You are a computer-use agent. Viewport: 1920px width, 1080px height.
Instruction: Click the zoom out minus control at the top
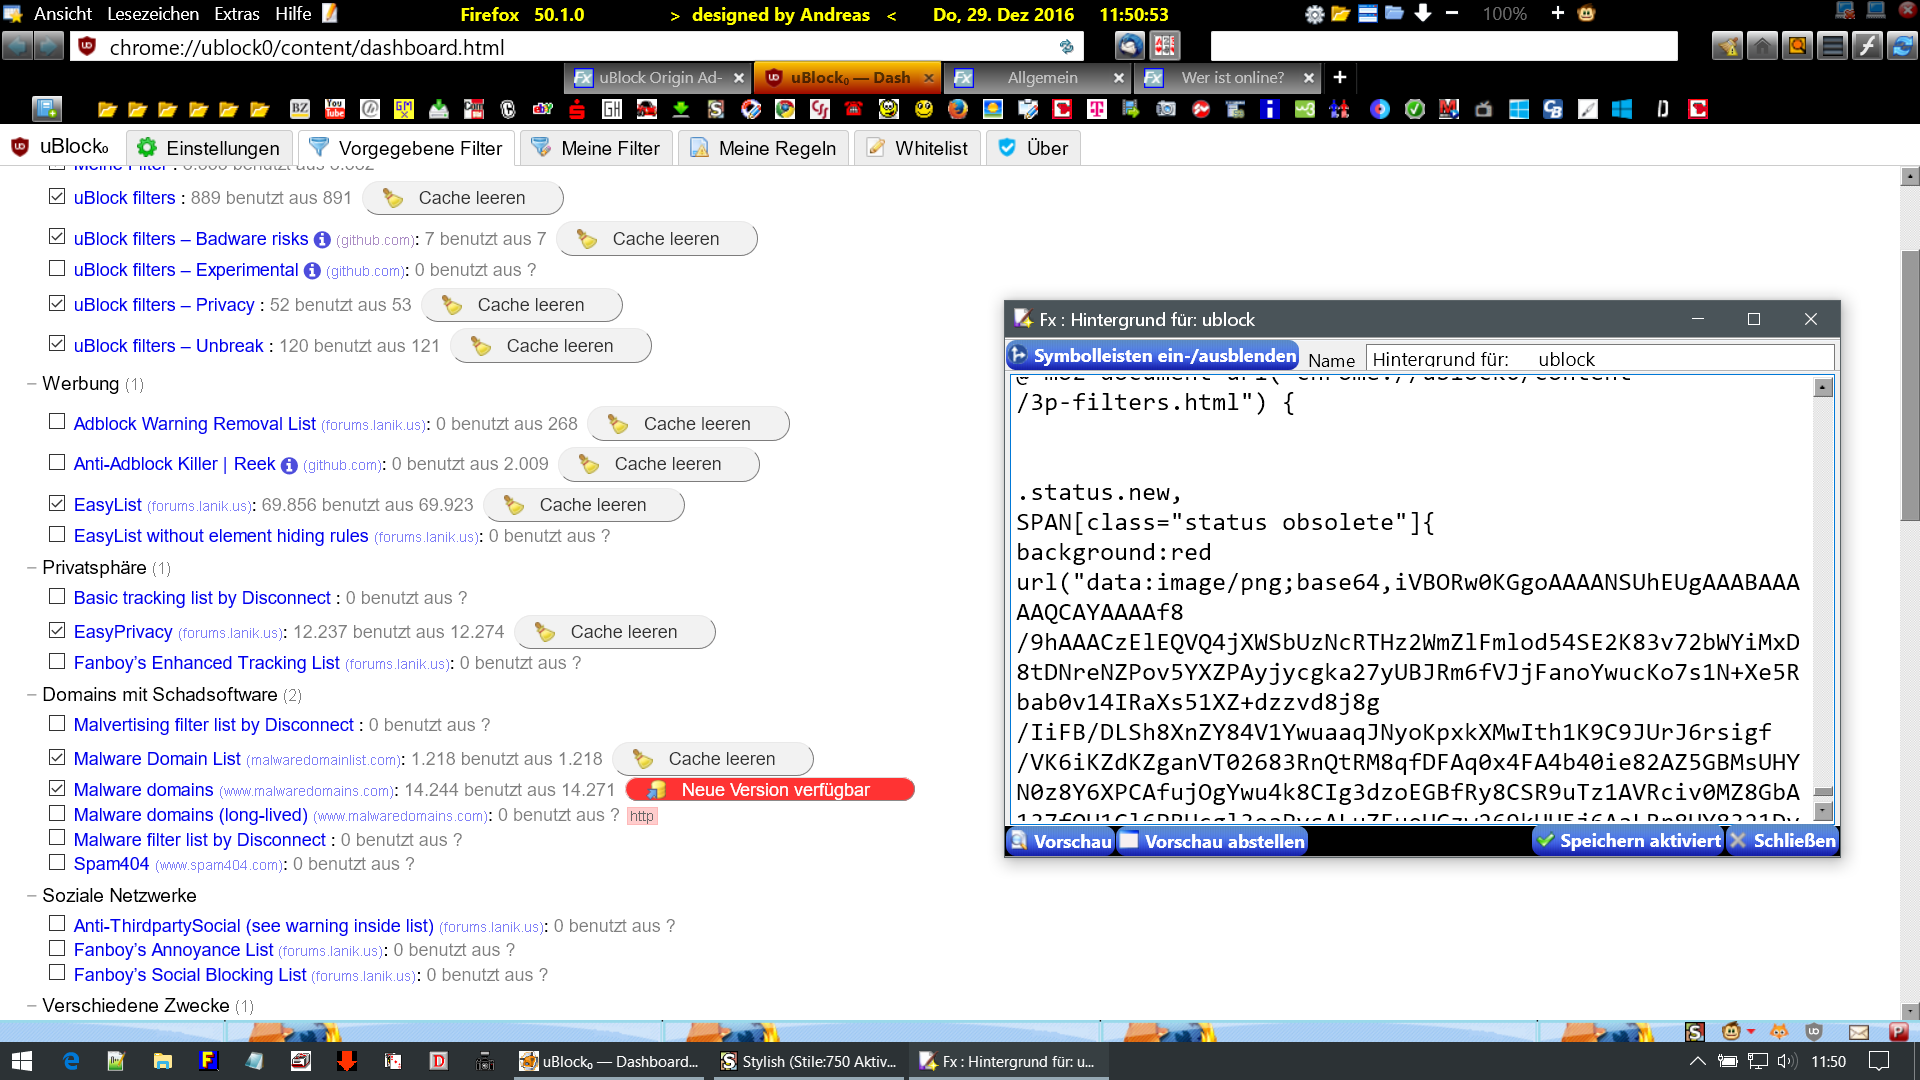click(x=1452, y=14)
